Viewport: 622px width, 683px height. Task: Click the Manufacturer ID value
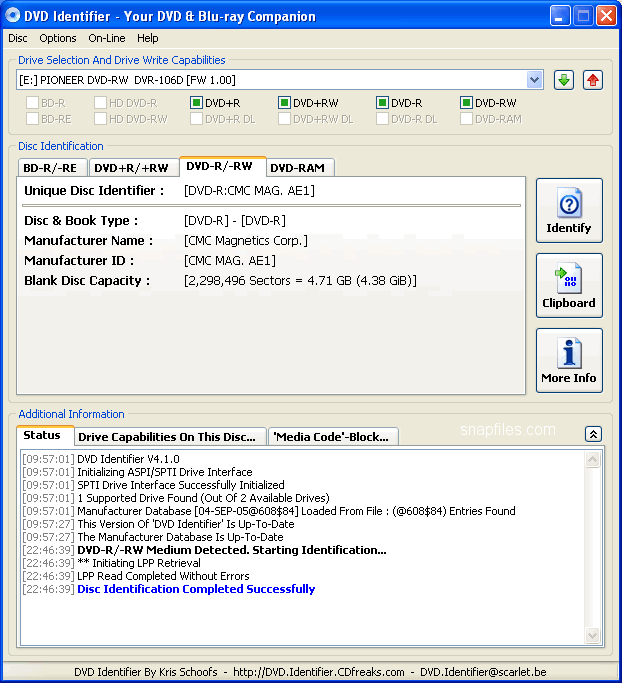(x=230, y=260)
